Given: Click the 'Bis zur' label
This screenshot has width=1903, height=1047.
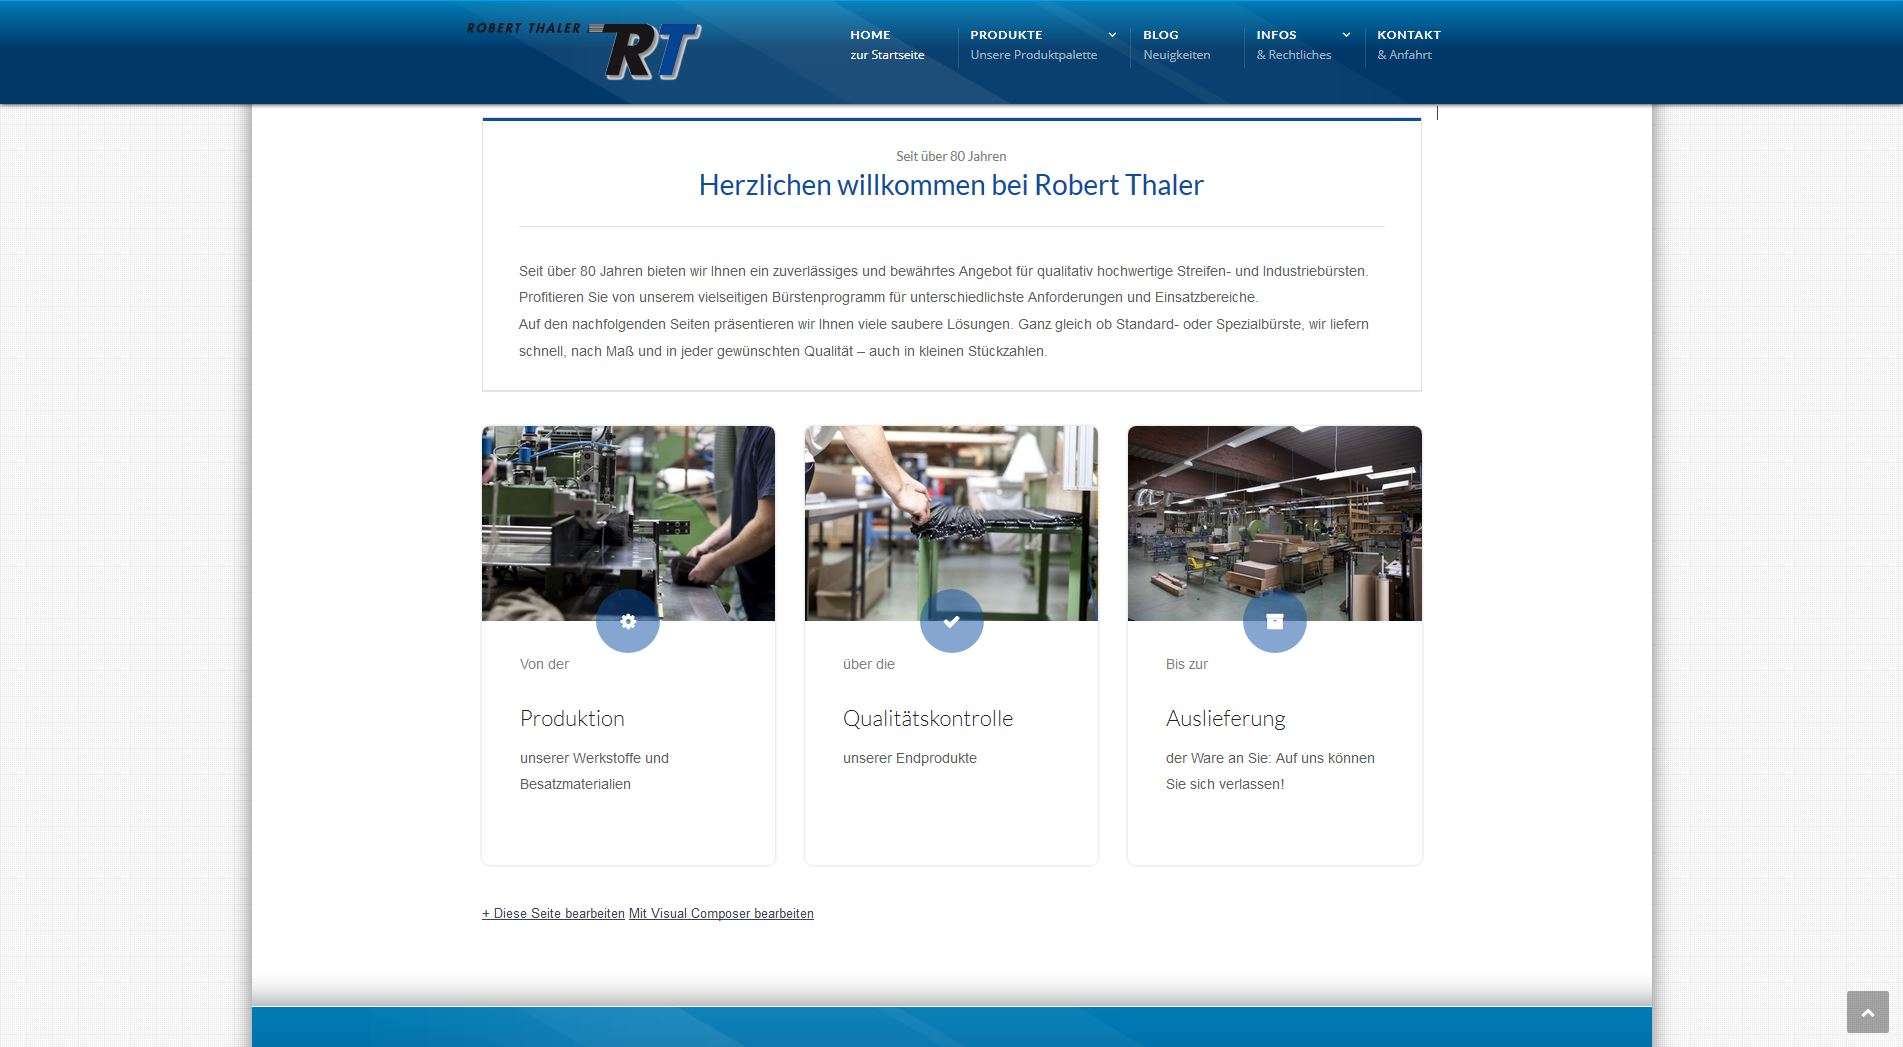Looking at the screenshot, I should tap(1187, 664).
